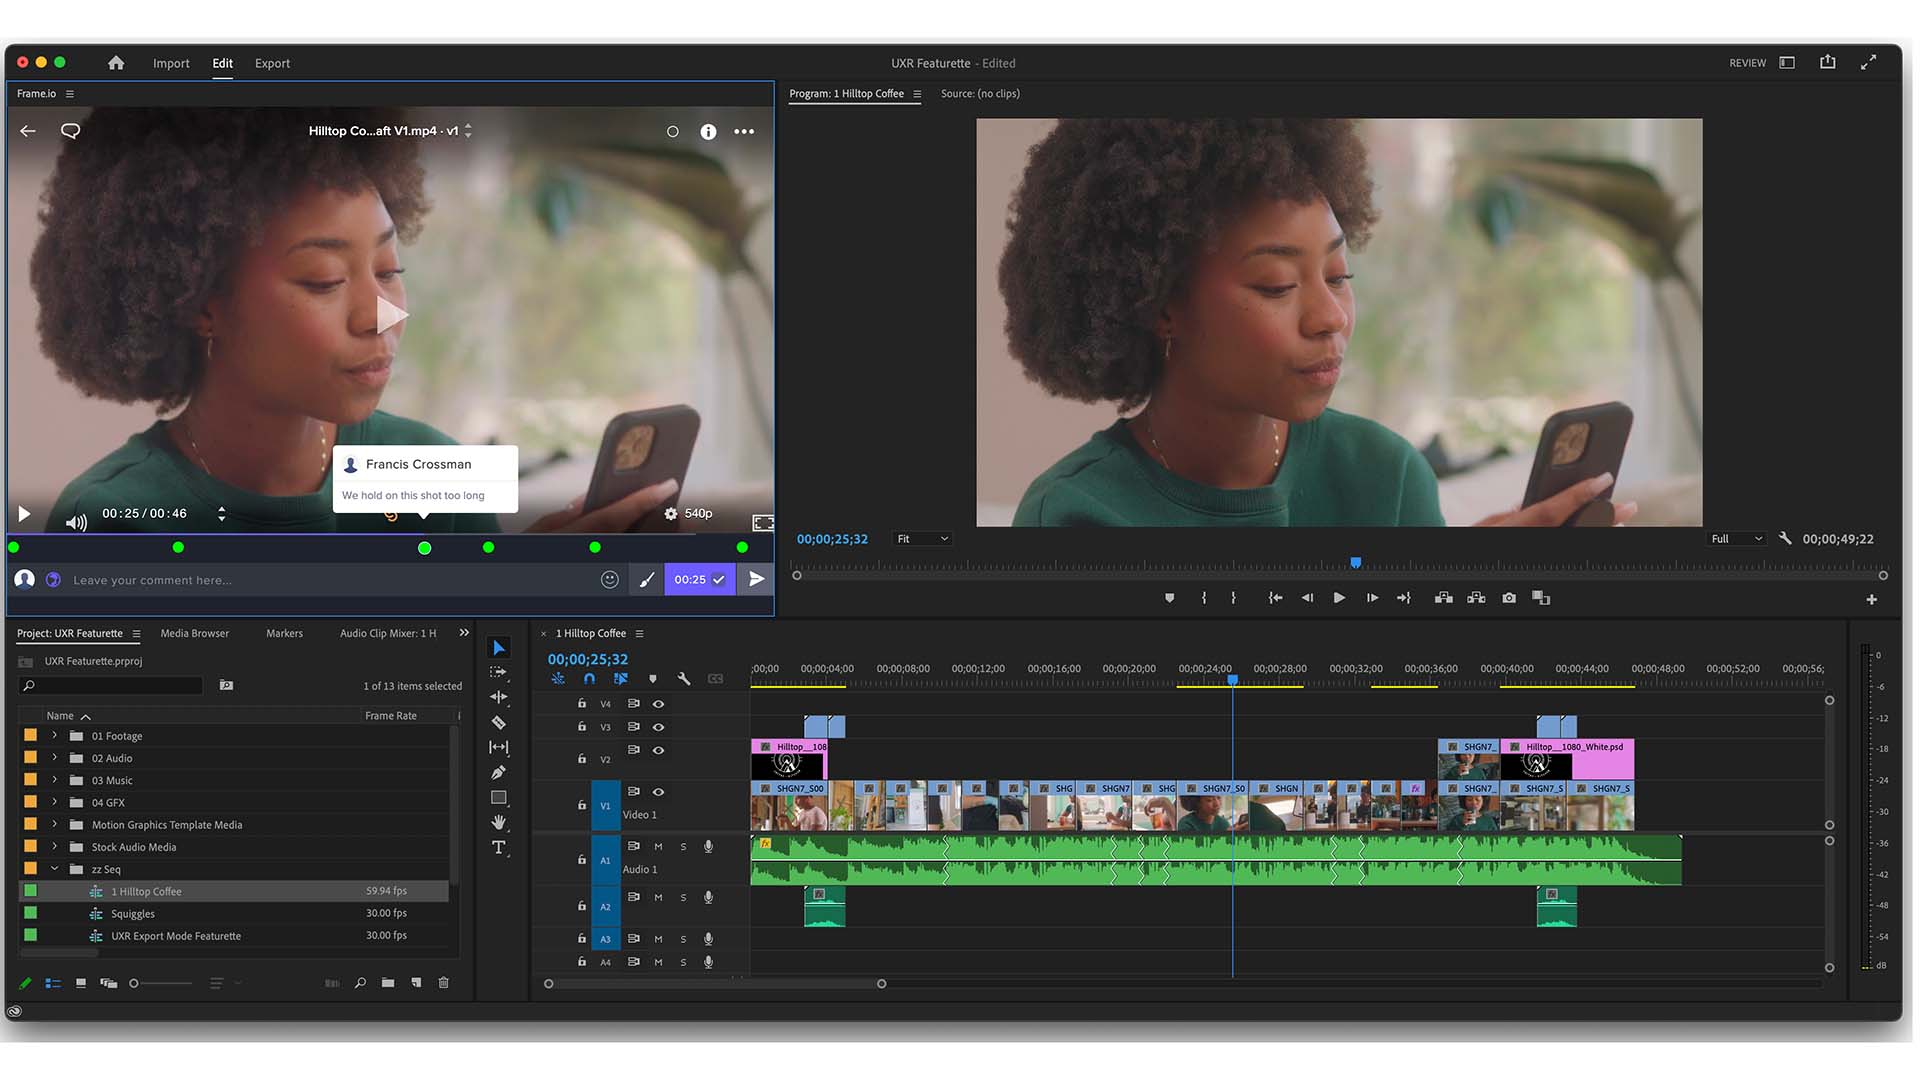This screenshot has height=1080, width=1920.
Task: Select the Razor tool in the timeline toolbar
Action: point(500,722)
